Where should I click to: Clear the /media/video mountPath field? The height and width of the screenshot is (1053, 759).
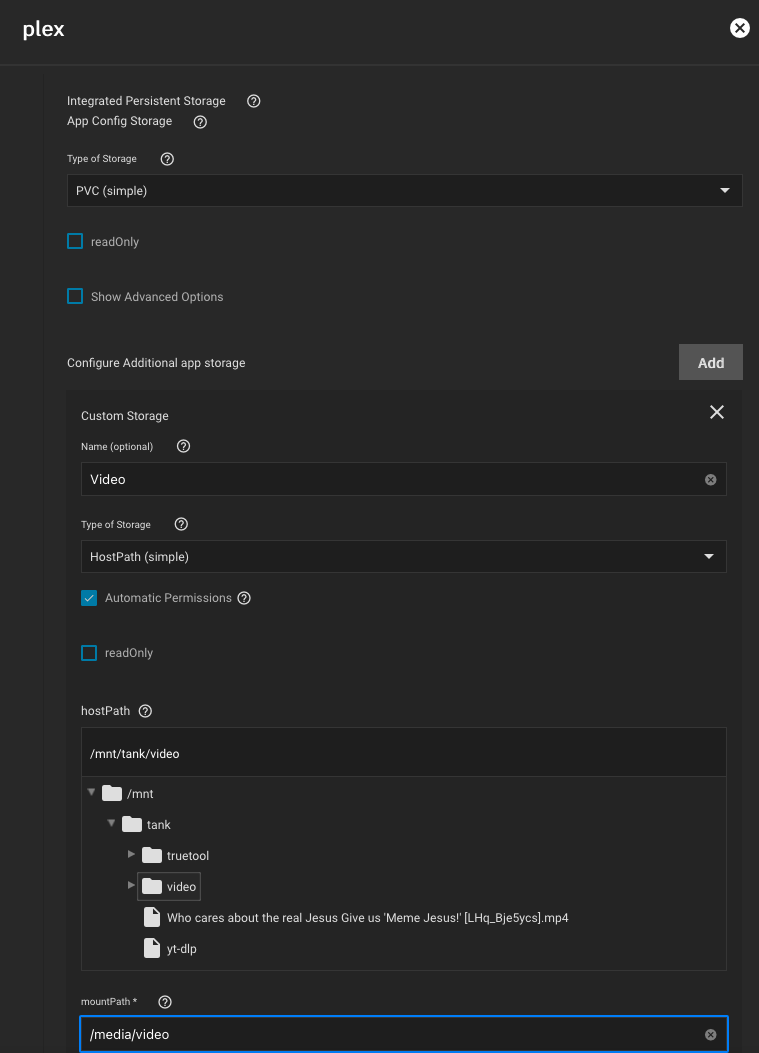[711, 1035]
